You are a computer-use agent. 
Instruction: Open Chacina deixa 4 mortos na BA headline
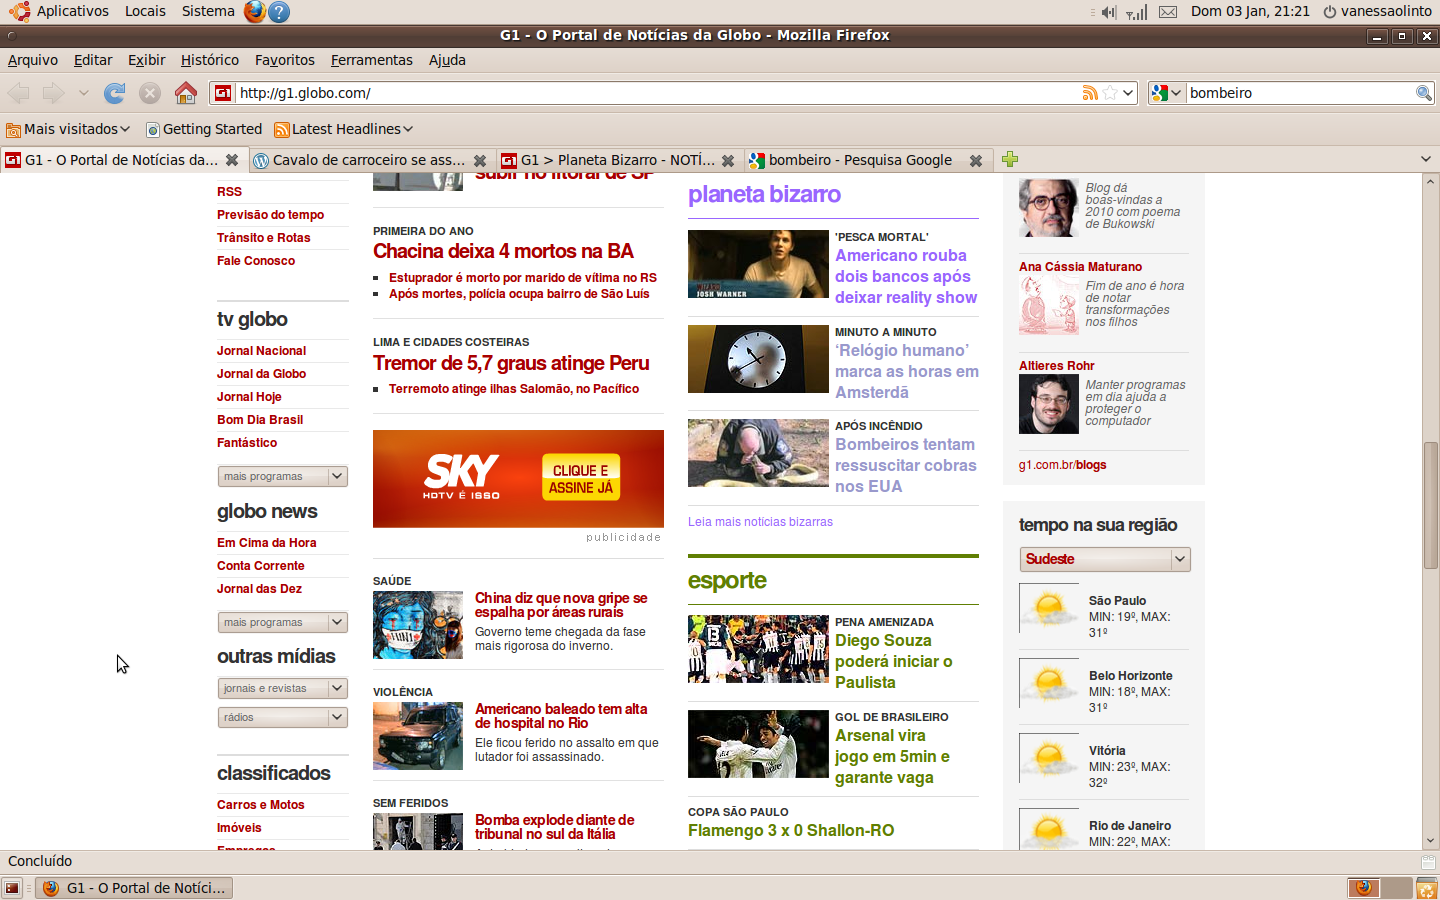click(x=504, y=251)
